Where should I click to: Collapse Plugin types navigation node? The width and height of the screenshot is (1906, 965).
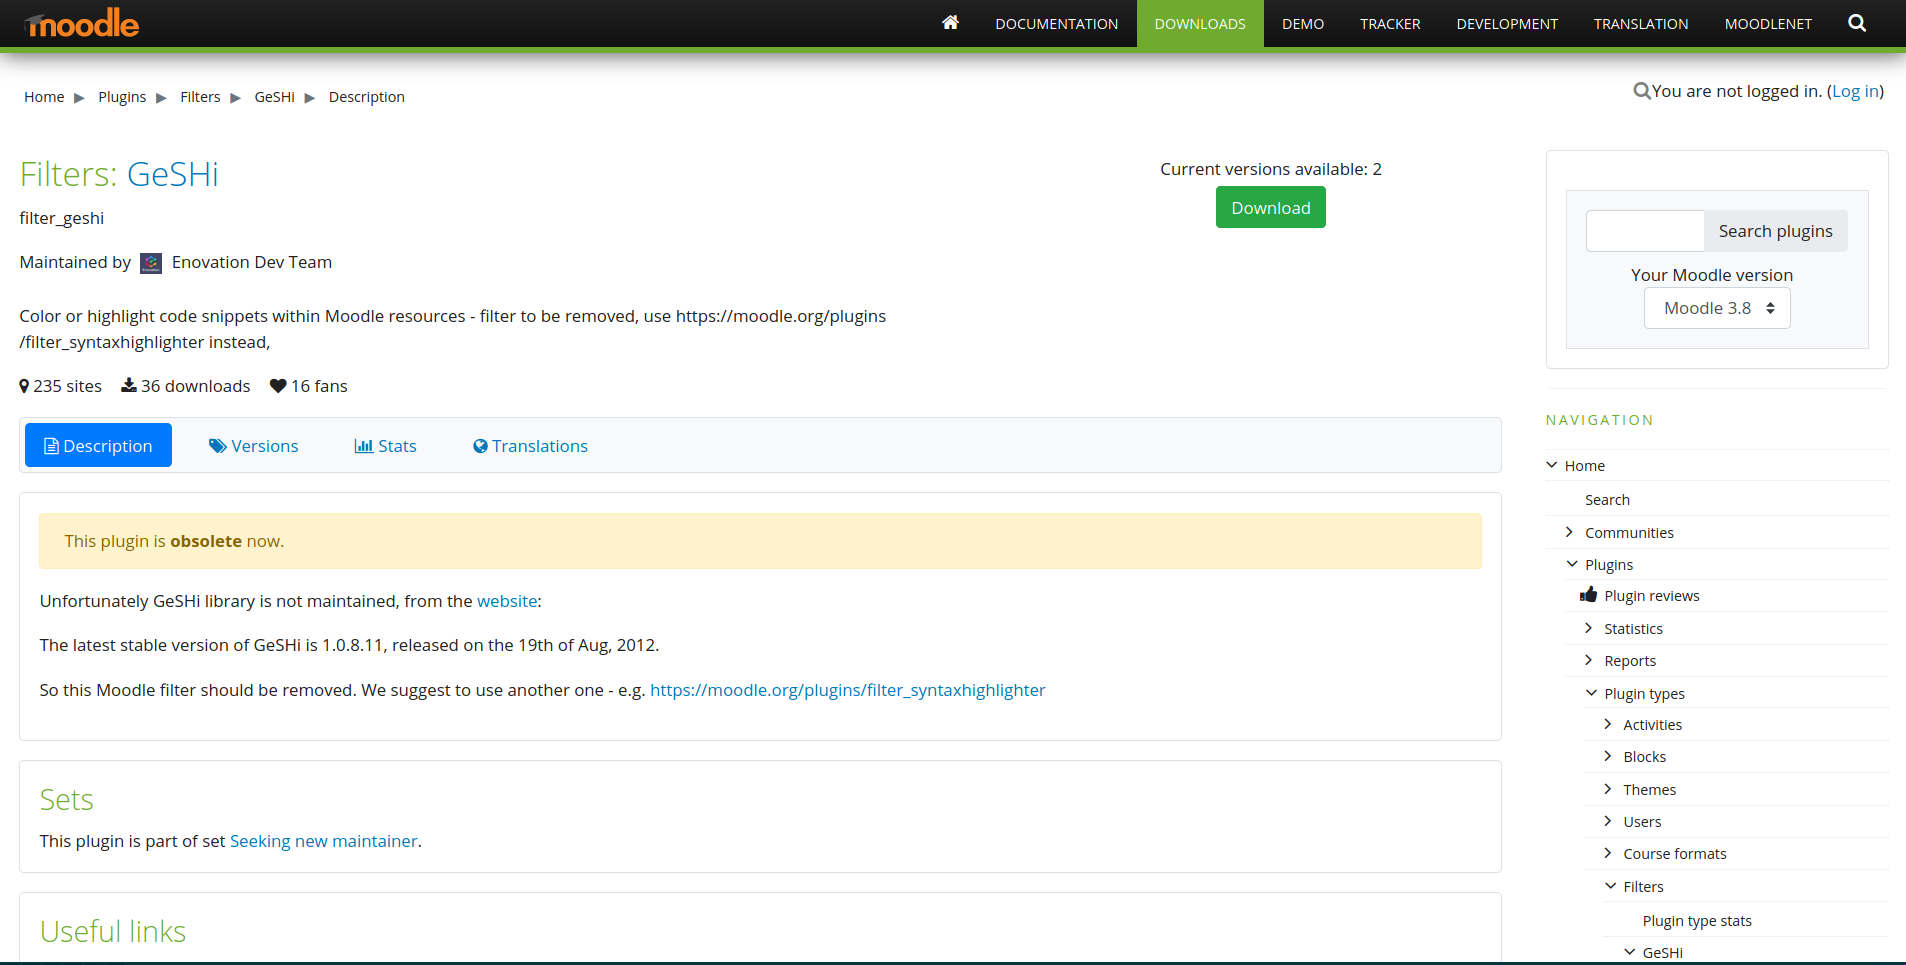(1591, 693)
